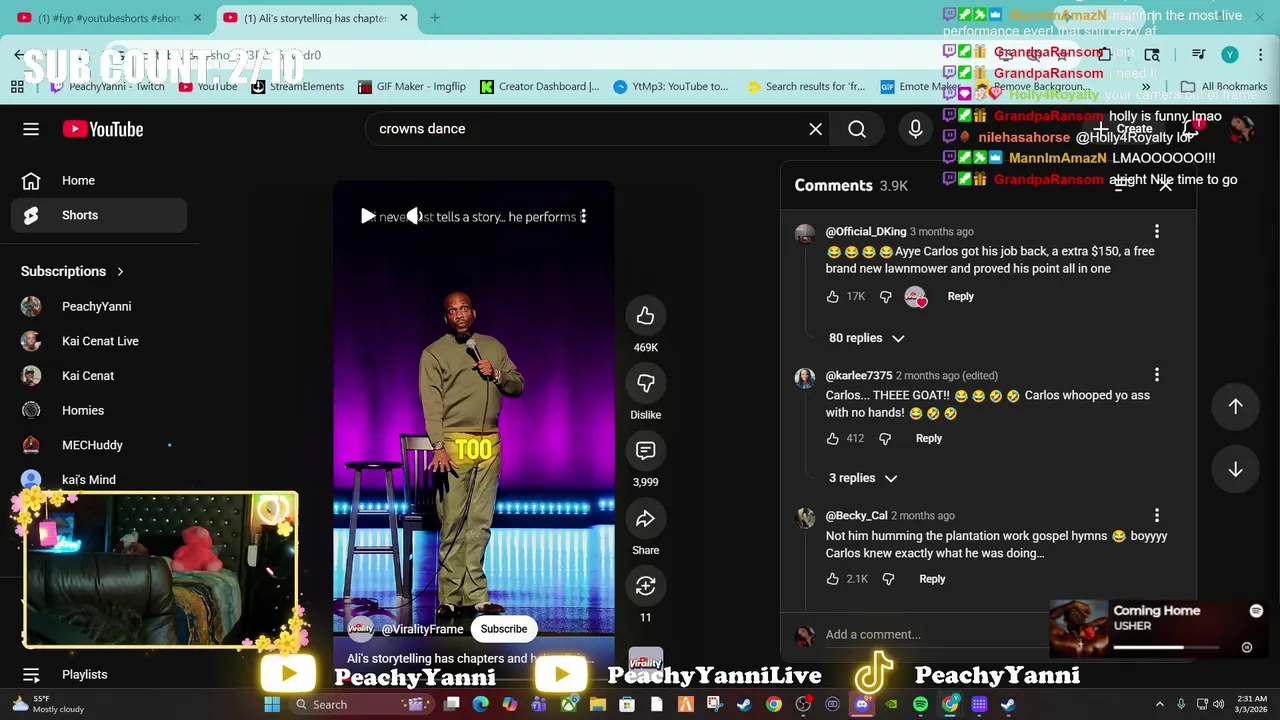Open options menu for @Official_DKing comment
This screenshot has height=720, width=1280.
[x=1157, y=232]
